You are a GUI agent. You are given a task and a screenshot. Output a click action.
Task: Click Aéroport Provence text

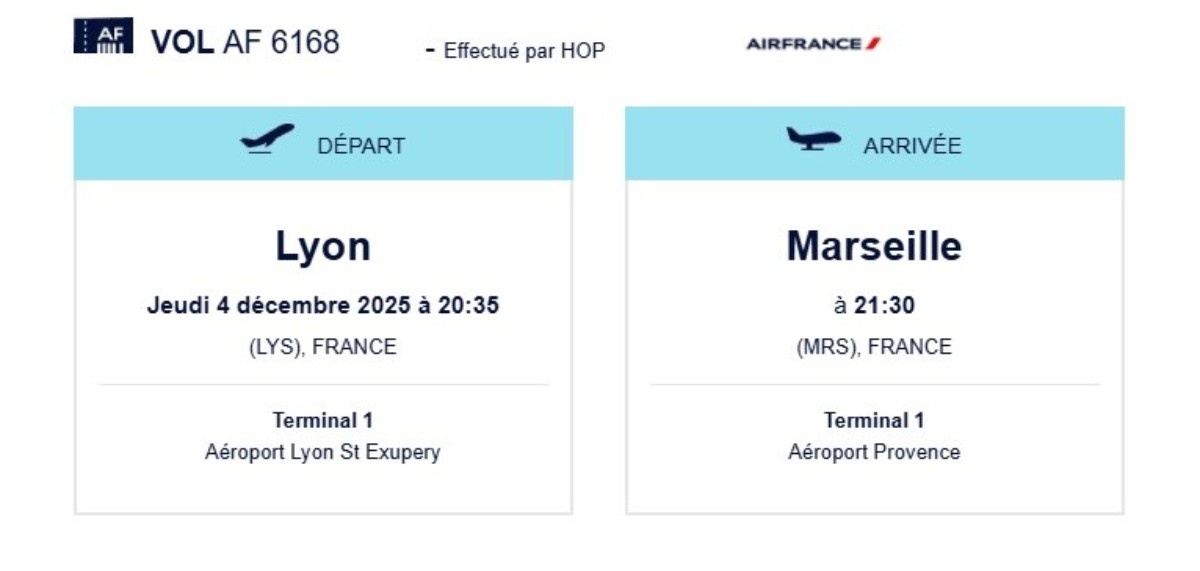tap(874, 452)
